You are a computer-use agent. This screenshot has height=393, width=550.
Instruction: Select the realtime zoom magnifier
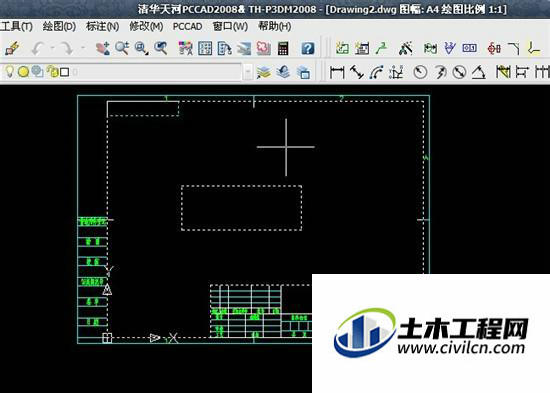pos(122,48)
